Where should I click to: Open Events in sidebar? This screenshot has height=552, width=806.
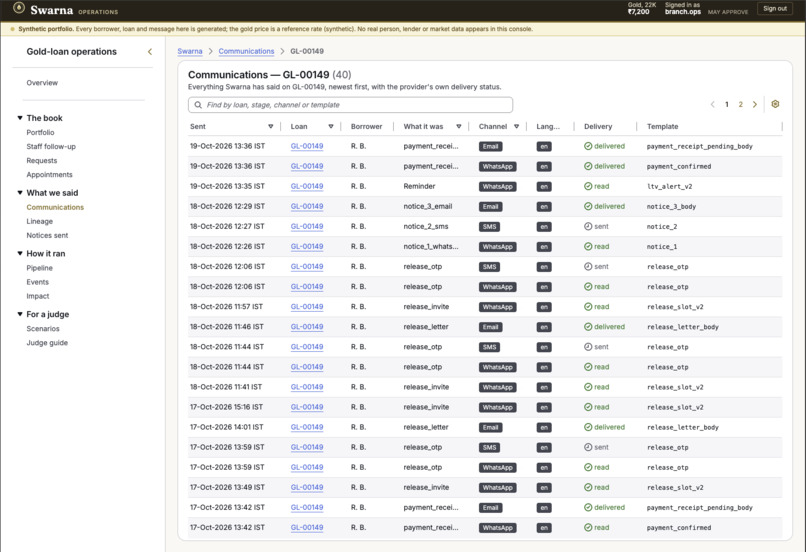38,282
